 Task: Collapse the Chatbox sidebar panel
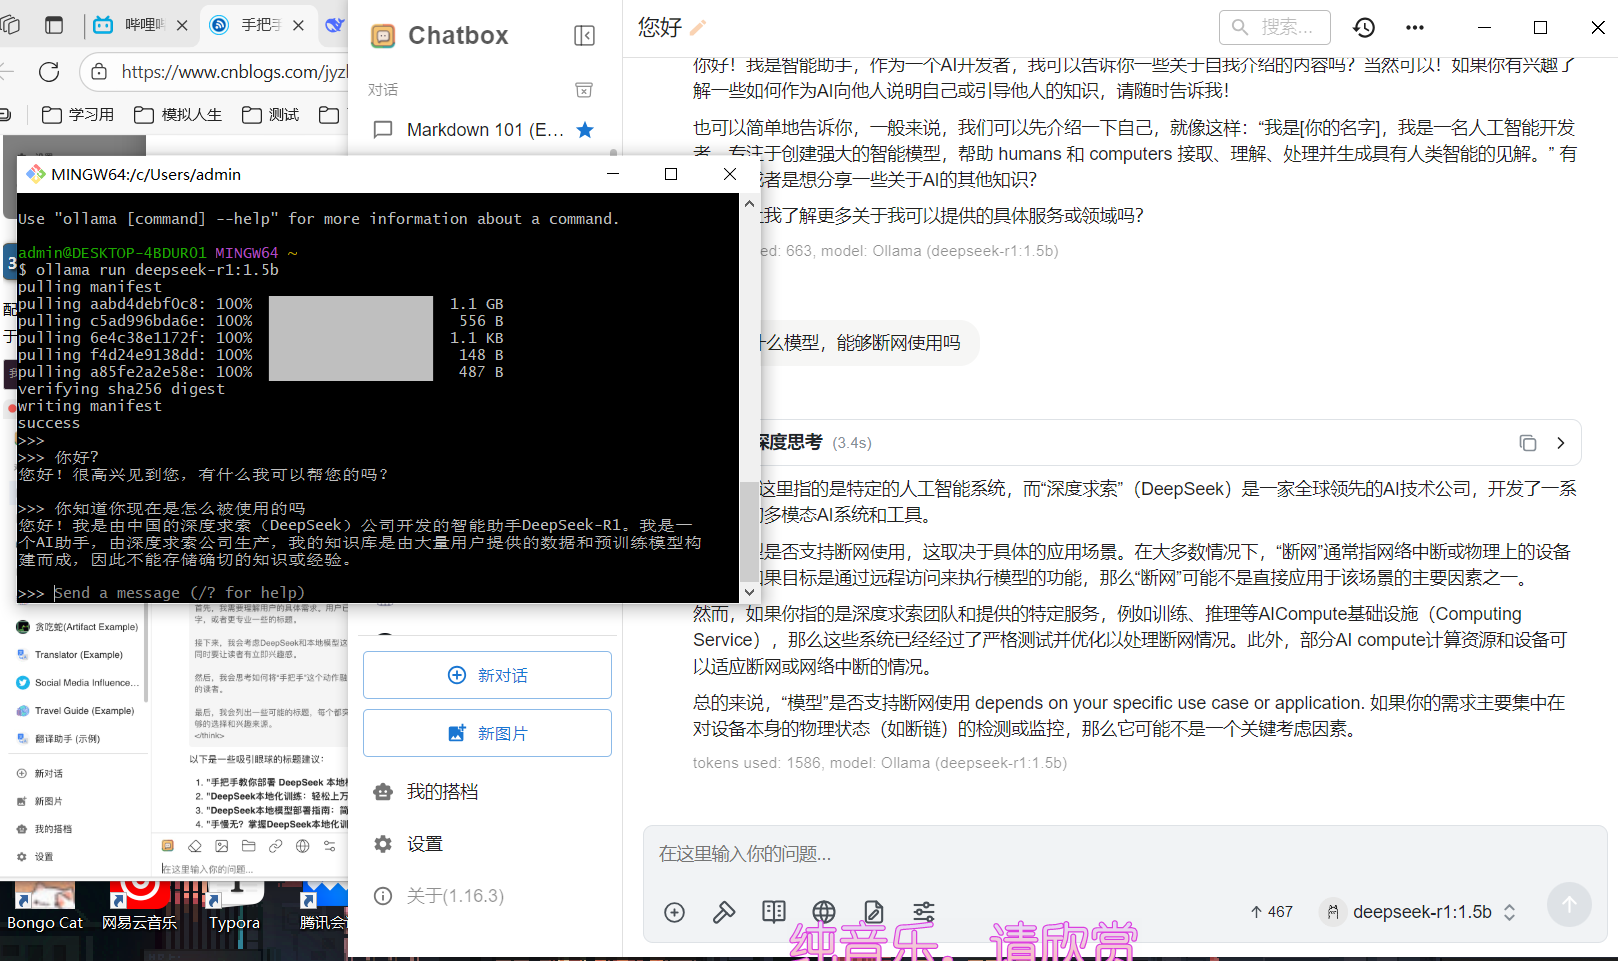[x=585, y=36]
